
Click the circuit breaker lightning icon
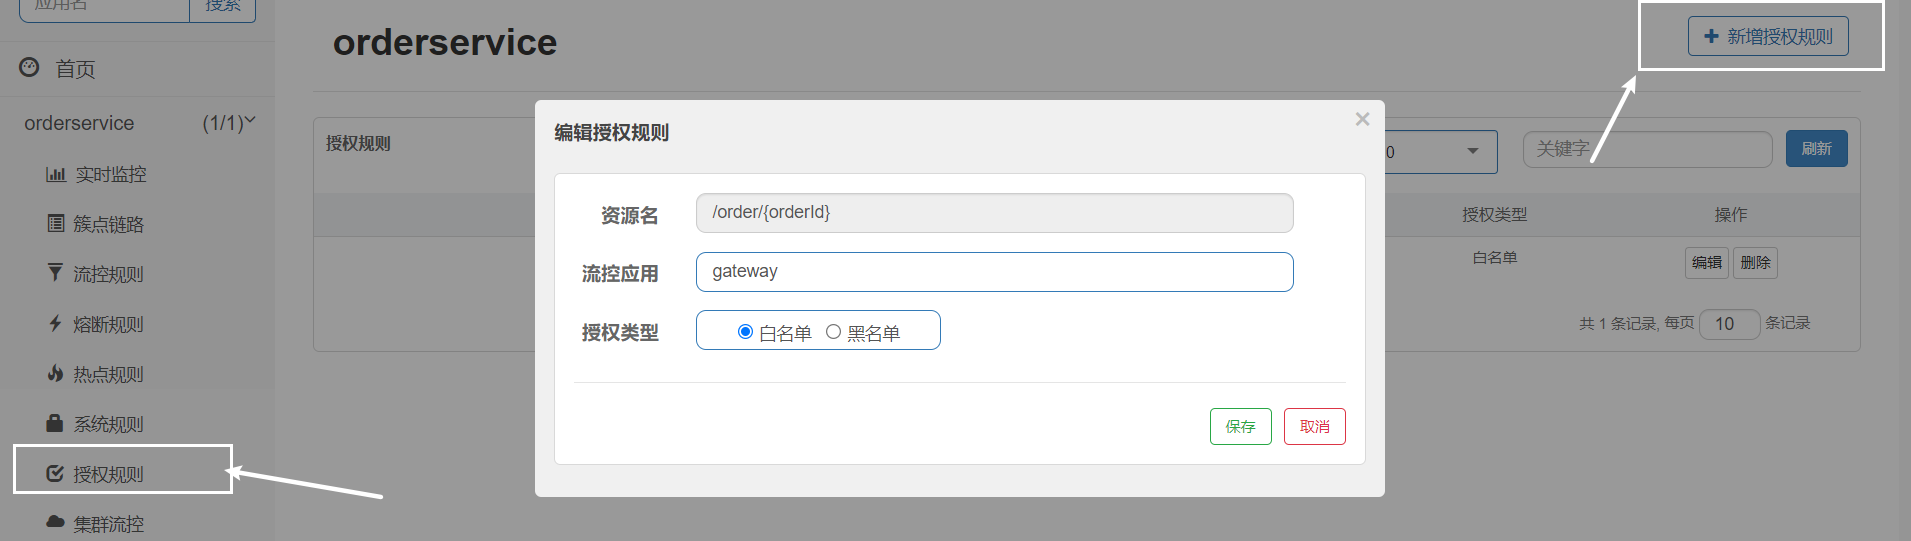pos(55,324)
